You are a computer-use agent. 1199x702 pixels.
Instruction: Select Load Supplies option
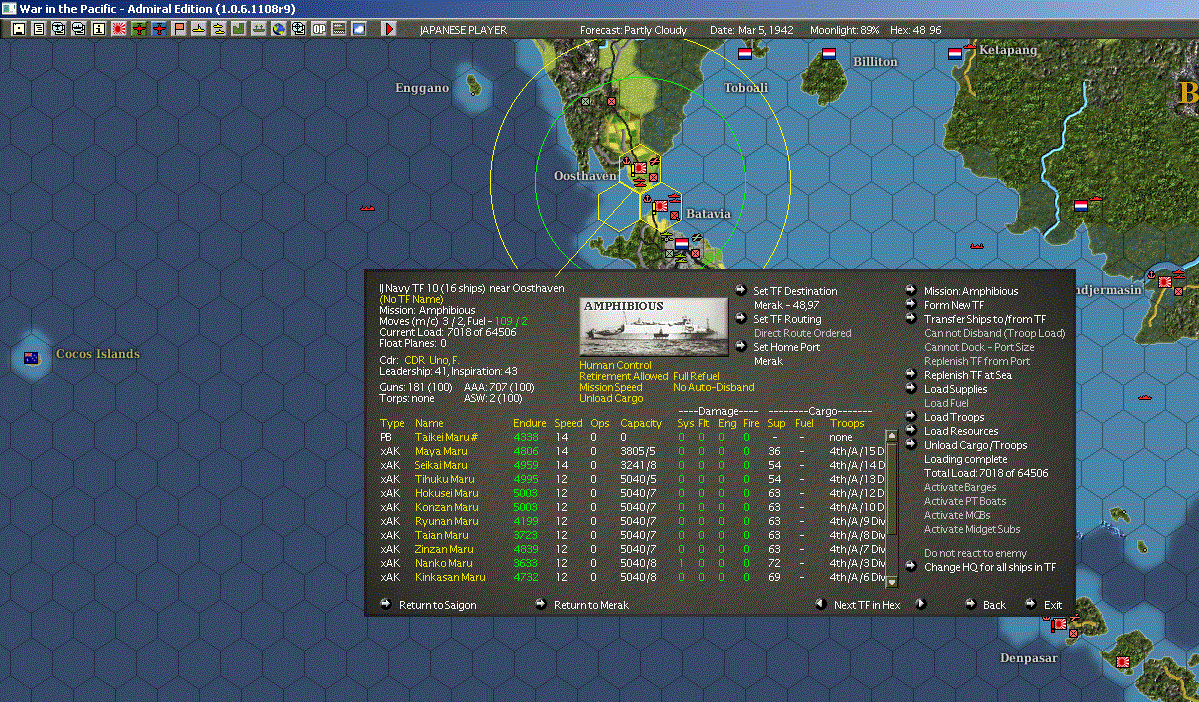point(955,388)
